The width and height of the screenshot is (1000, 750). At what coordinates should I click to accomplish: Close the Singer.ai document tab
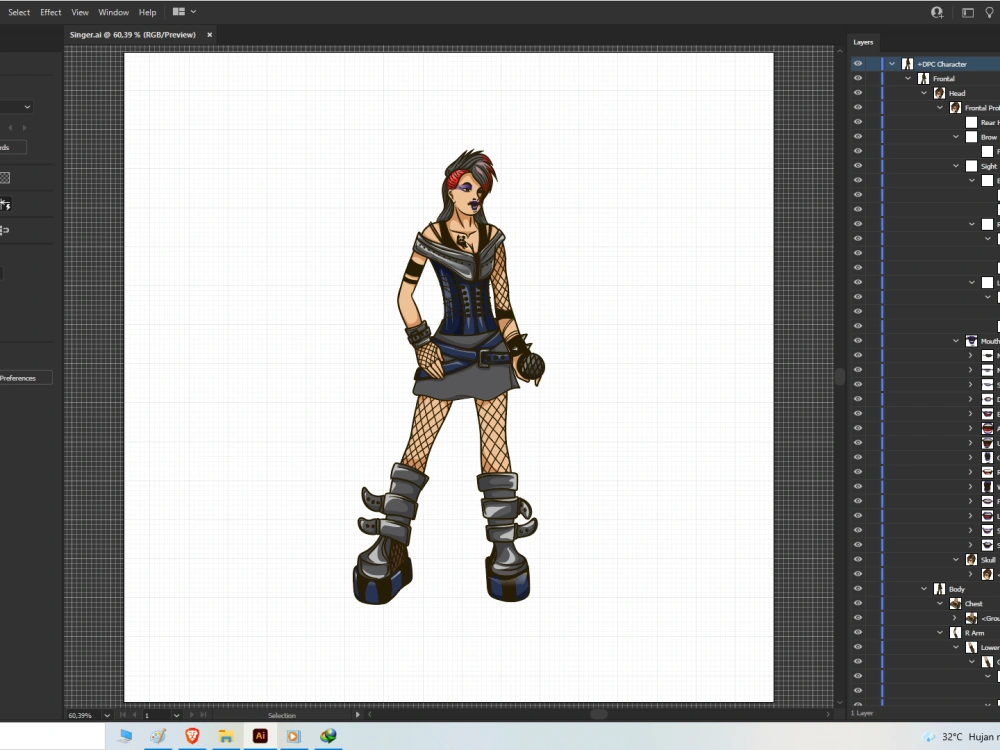click(x=209, y=34)
